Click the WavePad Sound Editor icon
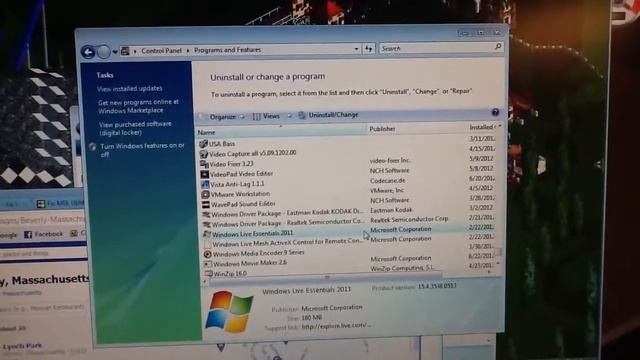Image resolution: width=640 pixels, height=360 pixels. point(206,204)
